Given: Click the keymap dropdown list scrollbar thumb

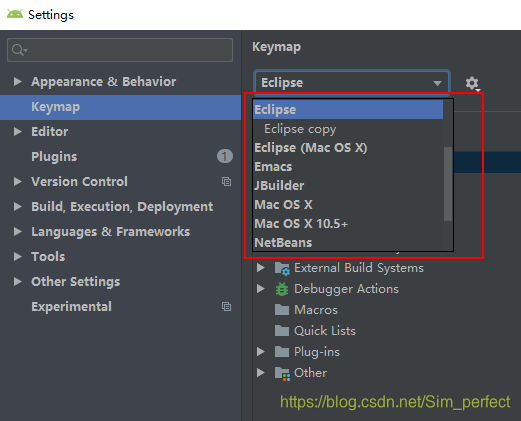Looking at the screenshot, I should tap(448, 184).
